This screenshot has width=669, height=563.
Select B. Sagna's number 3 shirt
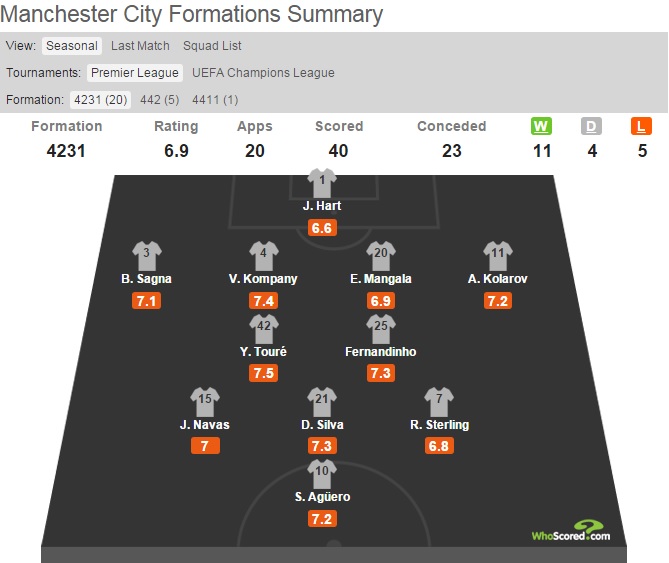[147, 255]
